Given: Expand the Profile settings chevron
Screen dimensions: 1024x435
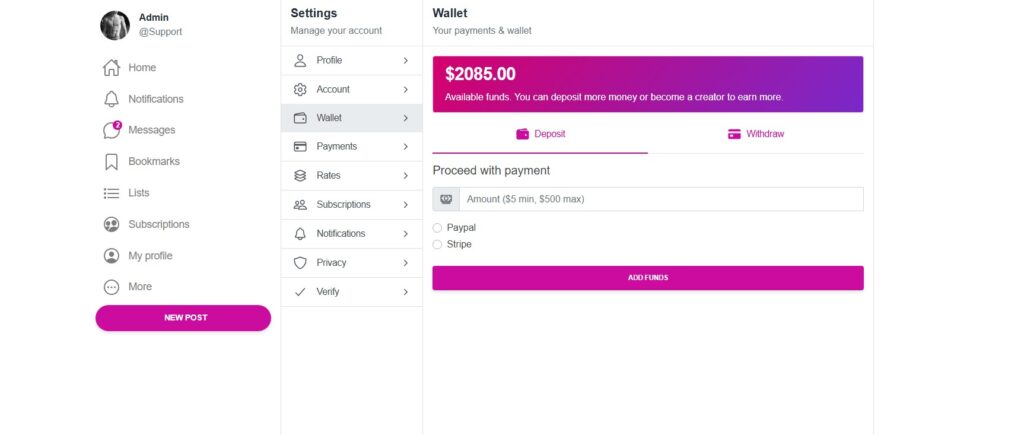Looking at the screenshot, I should tap(406, 60).
